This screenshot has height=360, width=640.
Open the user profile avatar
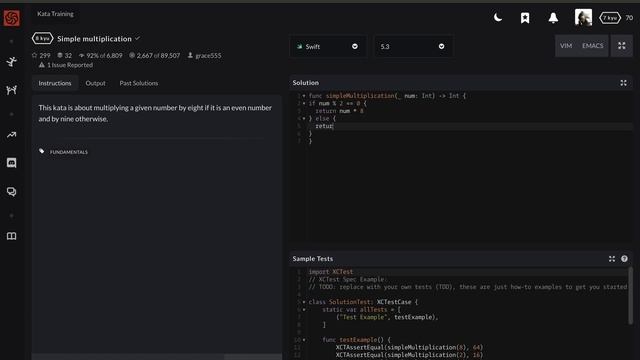tap(583, 18)
